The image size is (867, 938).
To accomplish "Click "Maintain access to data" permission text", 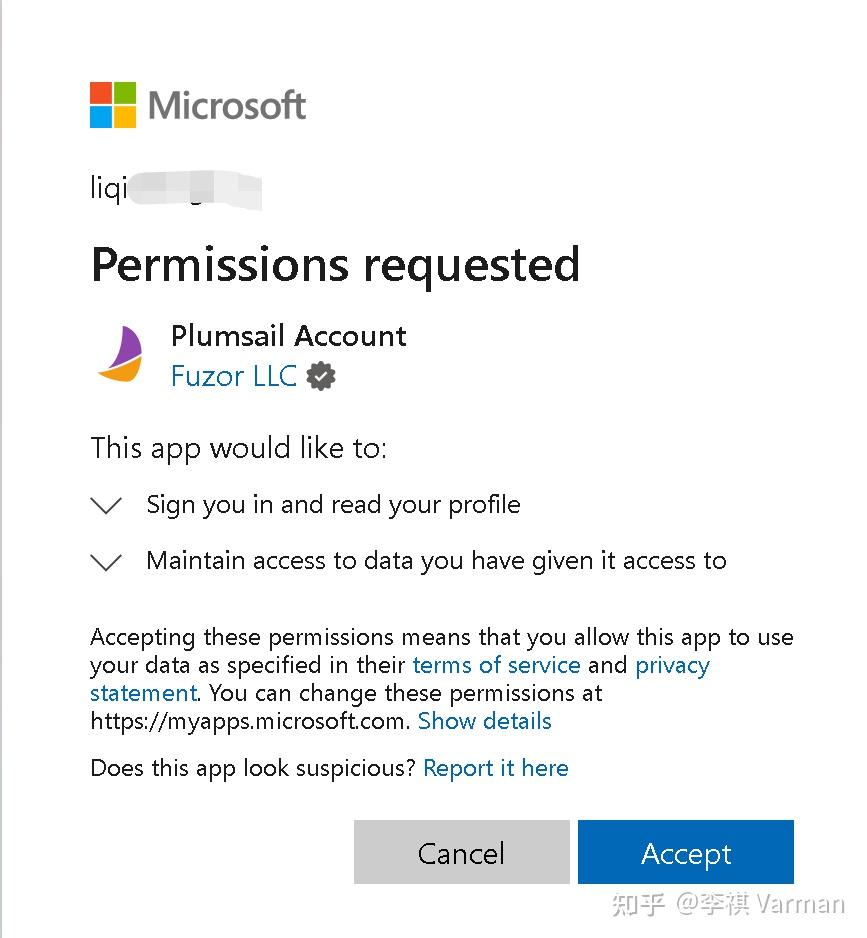I will (x=436, y=561).
